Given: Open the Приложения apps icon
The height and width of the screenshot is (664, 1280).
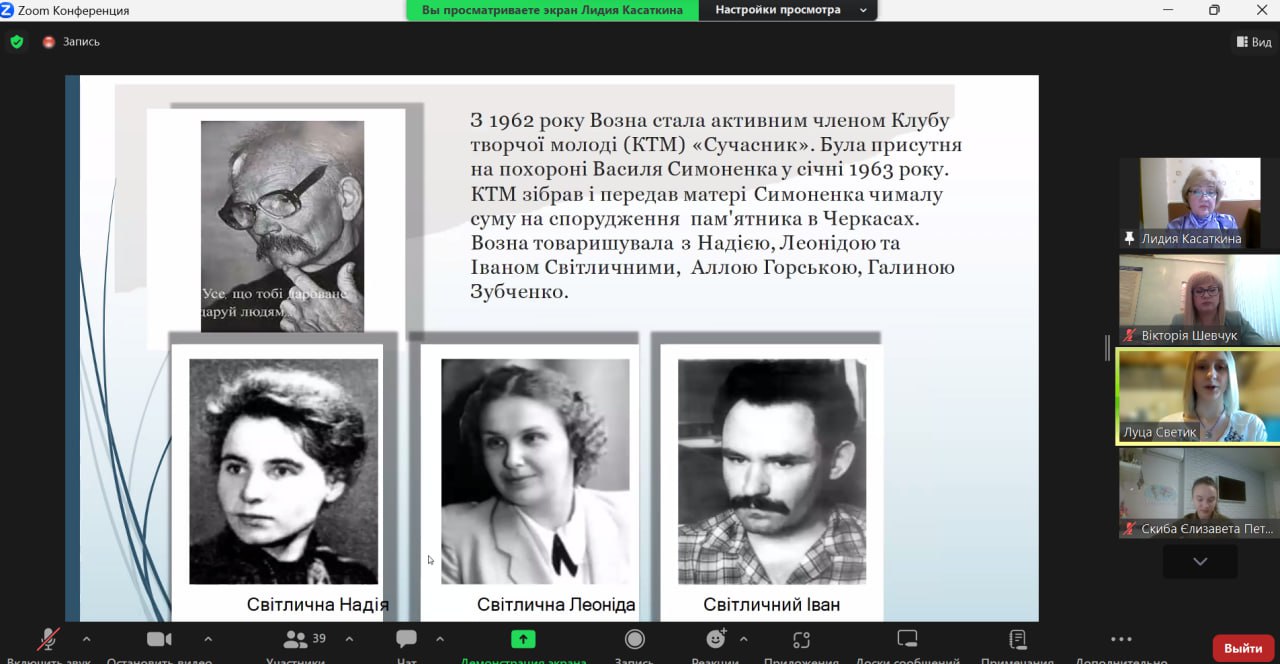Looking at the screenshot, I should pyautogui.click(x=801, y=639).
